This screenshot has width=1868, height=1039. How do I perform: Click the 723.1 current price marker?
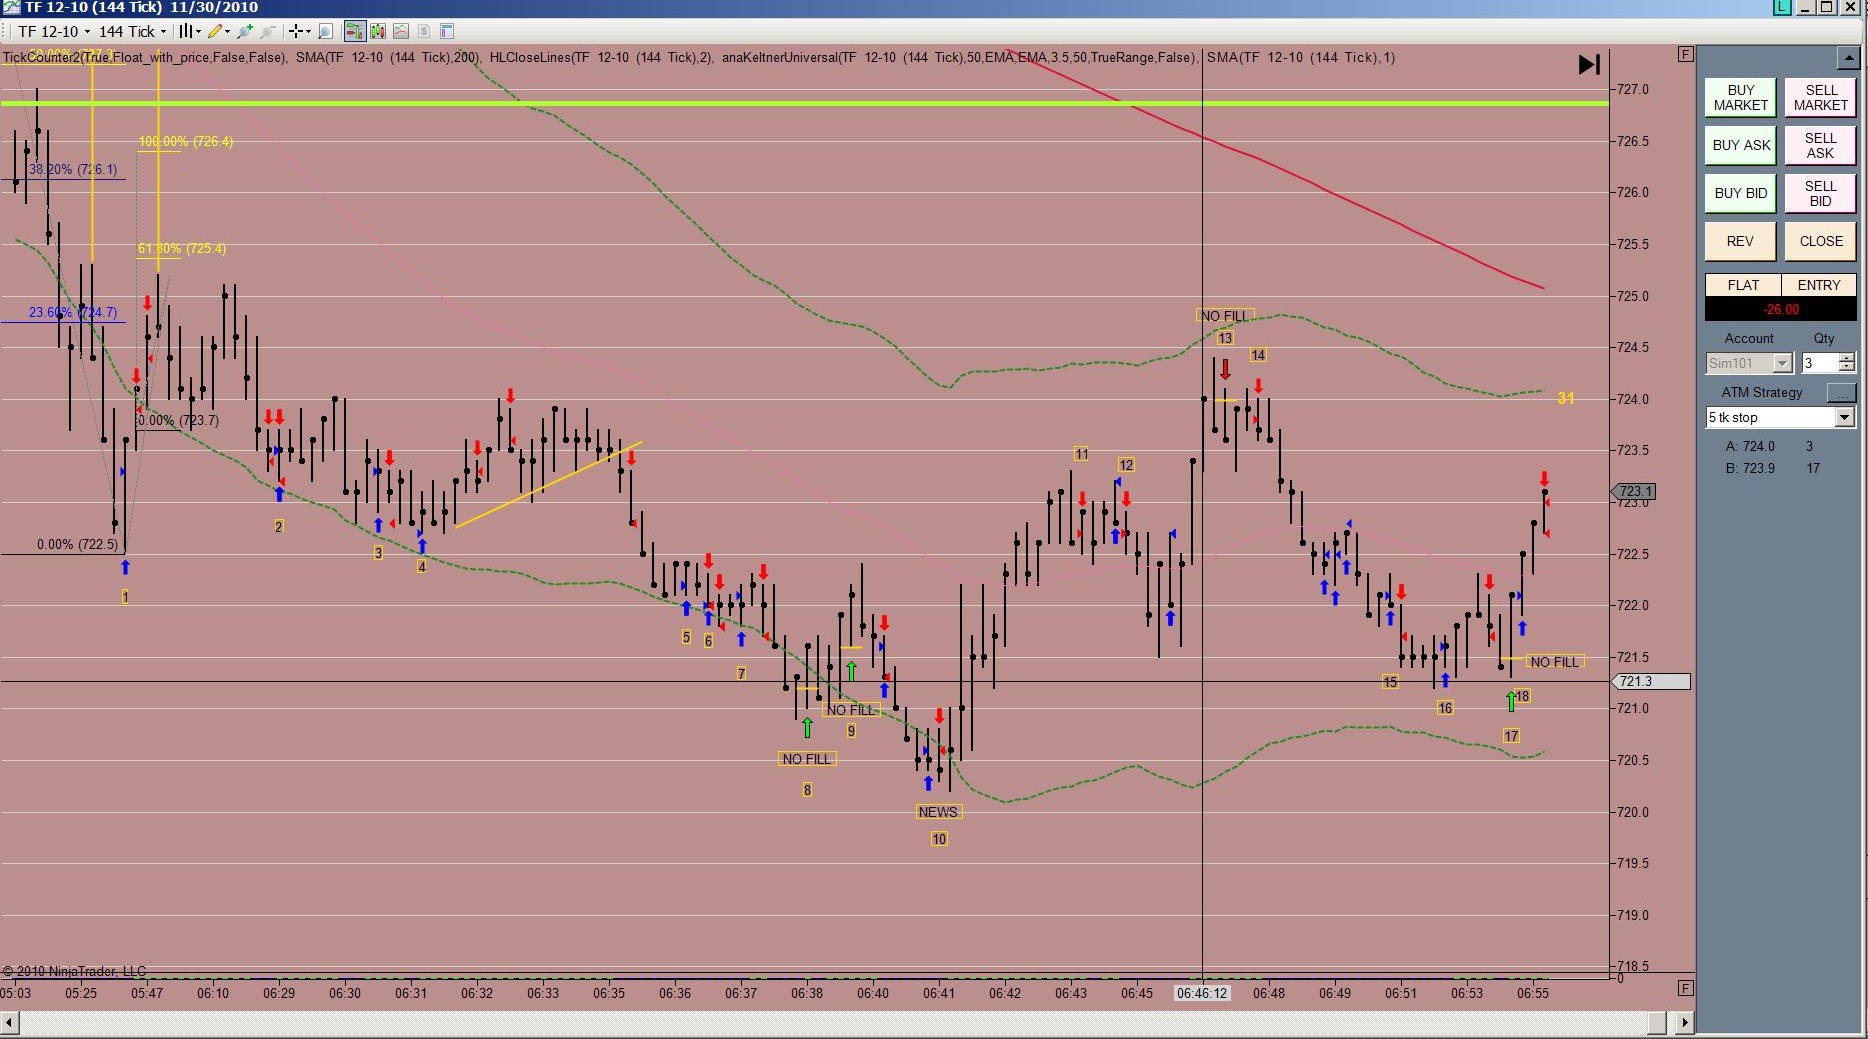1634,491
